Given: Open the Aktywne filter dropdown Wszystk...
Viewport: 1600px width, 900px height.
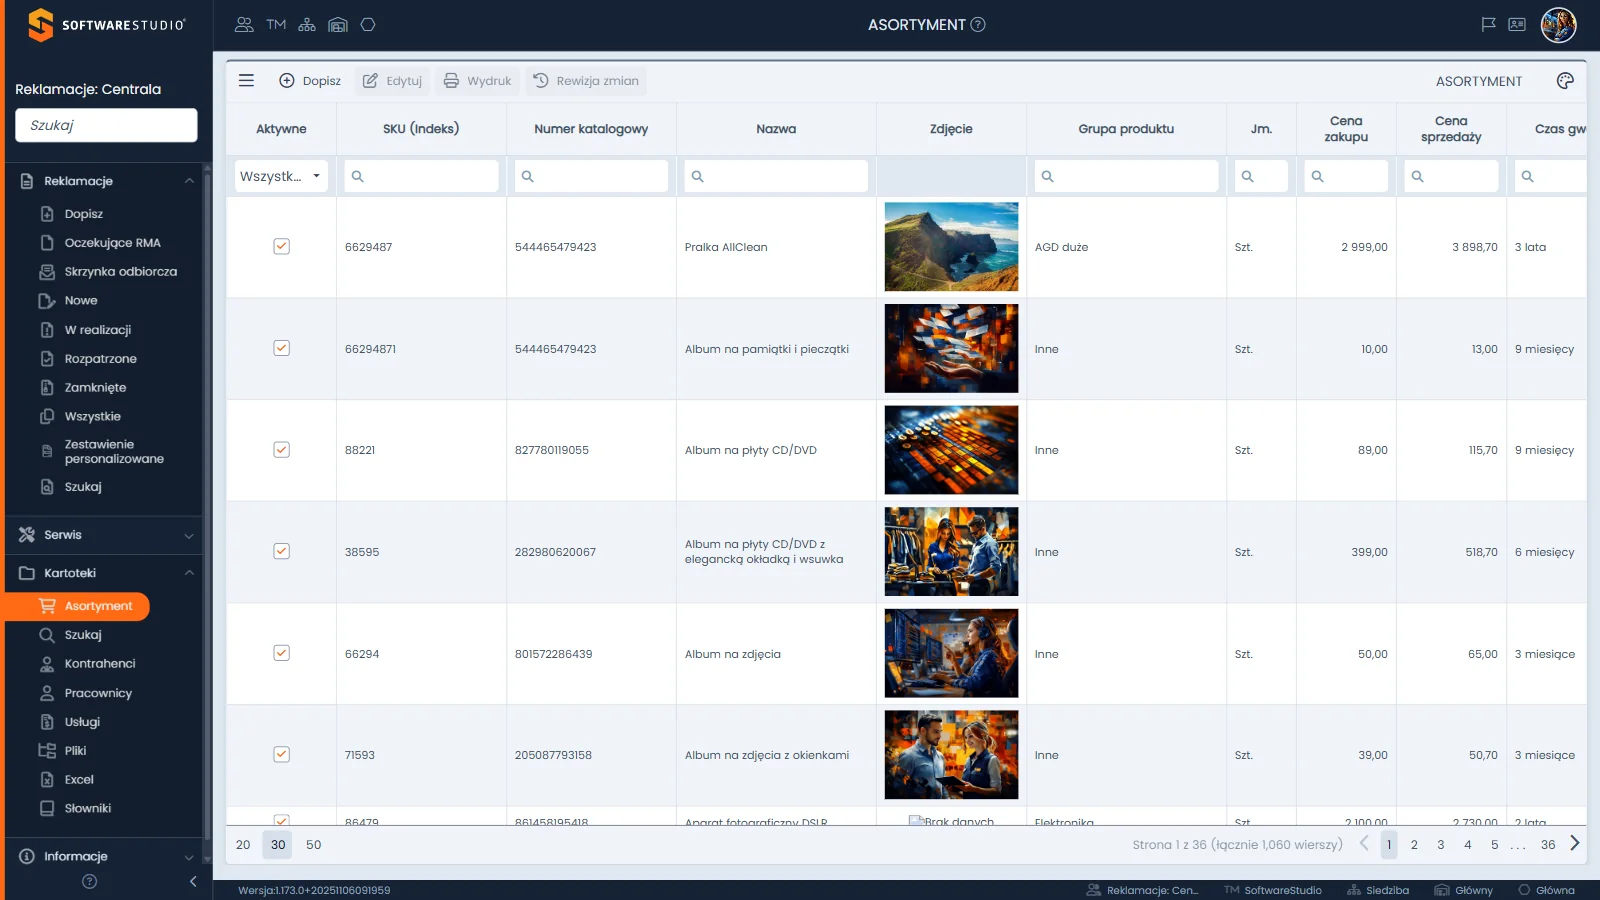Looking at the screenshot, I should coord(281,176).
